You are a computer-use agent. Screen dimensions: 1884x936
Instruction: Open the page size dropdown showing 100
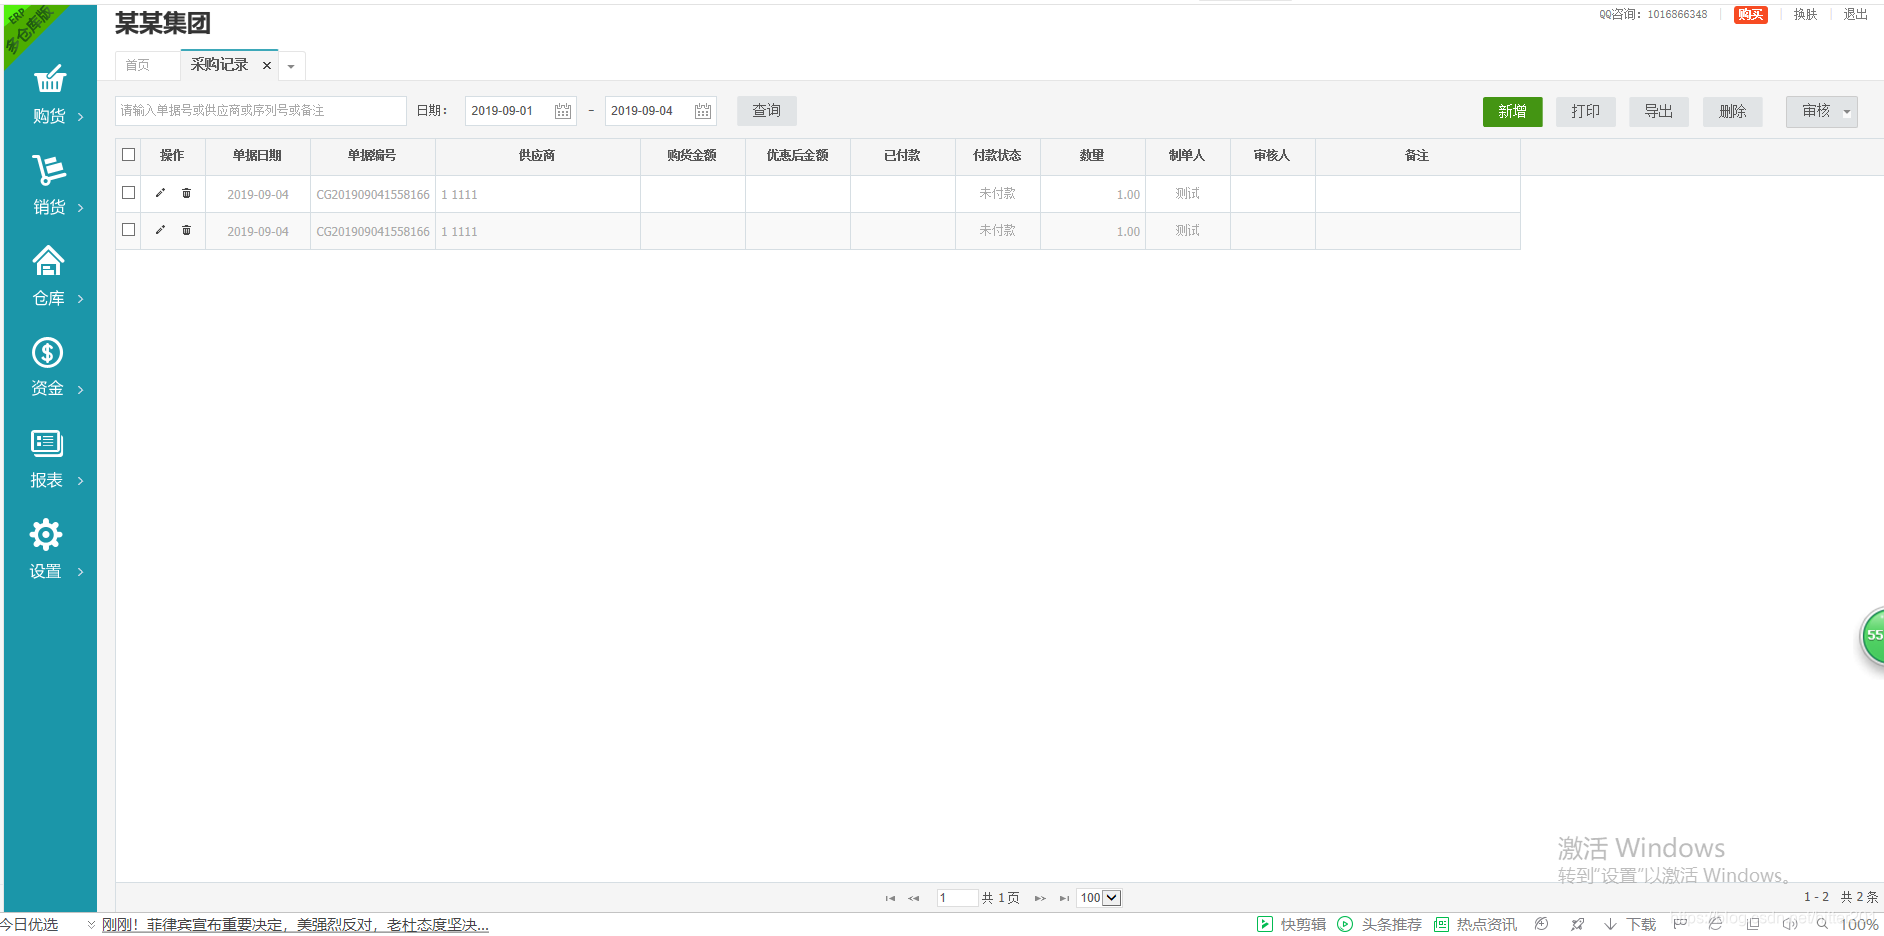[x=1099, y=898]
